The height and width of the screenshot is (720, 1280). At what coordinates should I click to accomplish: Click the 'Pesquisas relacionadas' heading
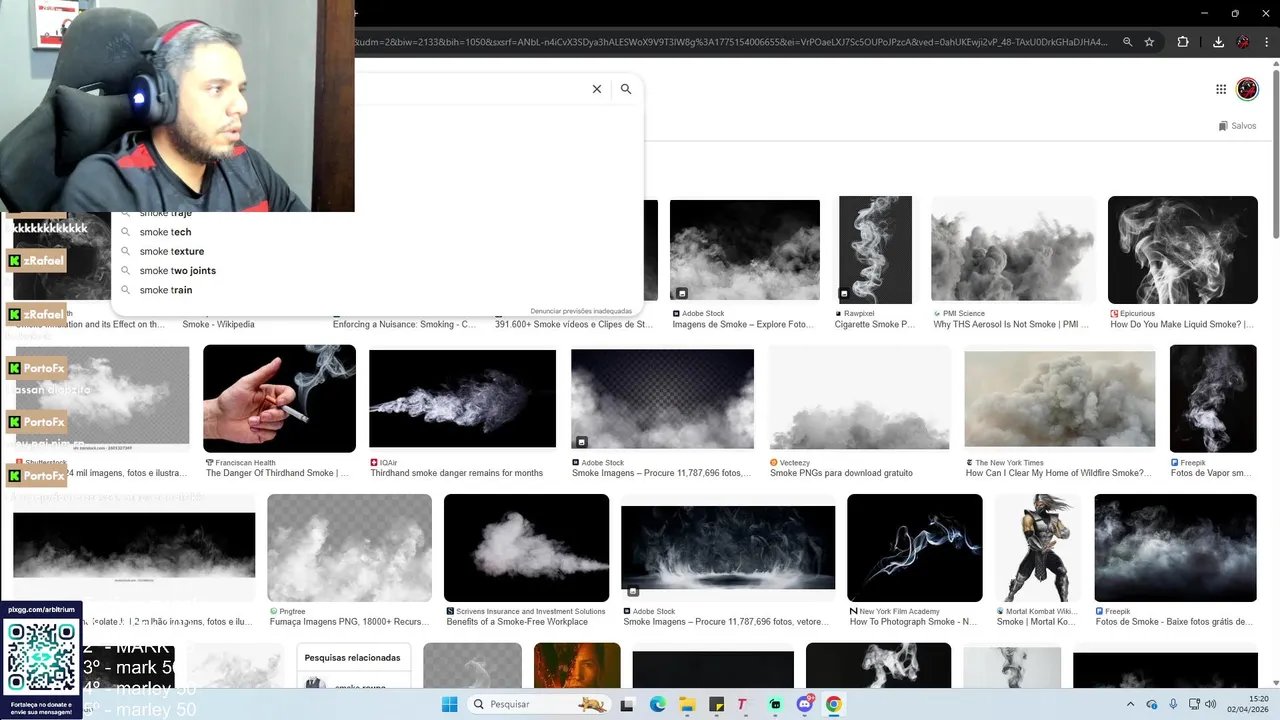[x=352, y=658]
